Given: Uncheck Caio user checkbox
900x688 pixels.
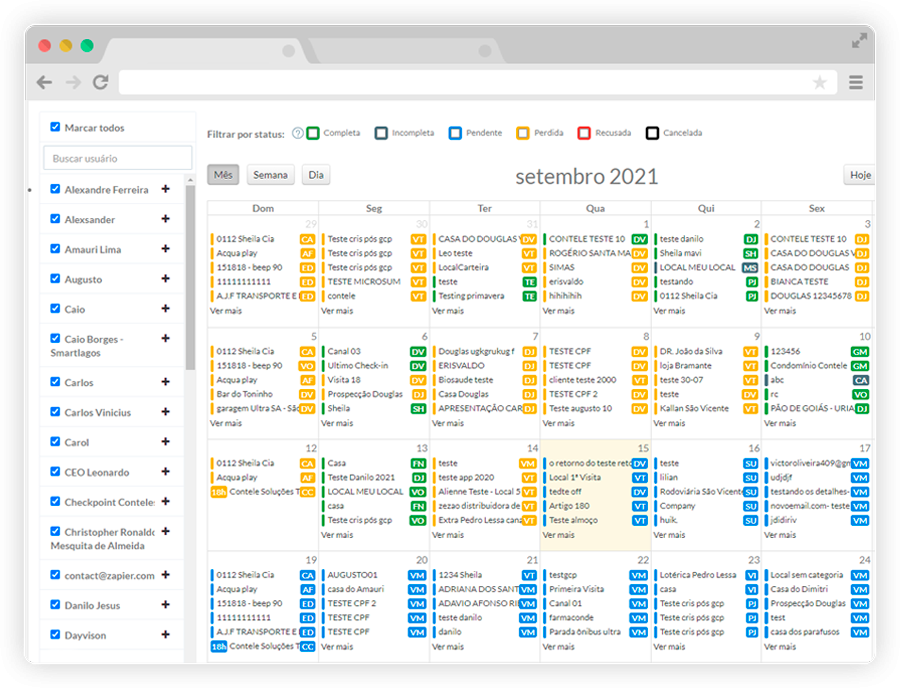Looking at the screenshot, I should [55, 308].
